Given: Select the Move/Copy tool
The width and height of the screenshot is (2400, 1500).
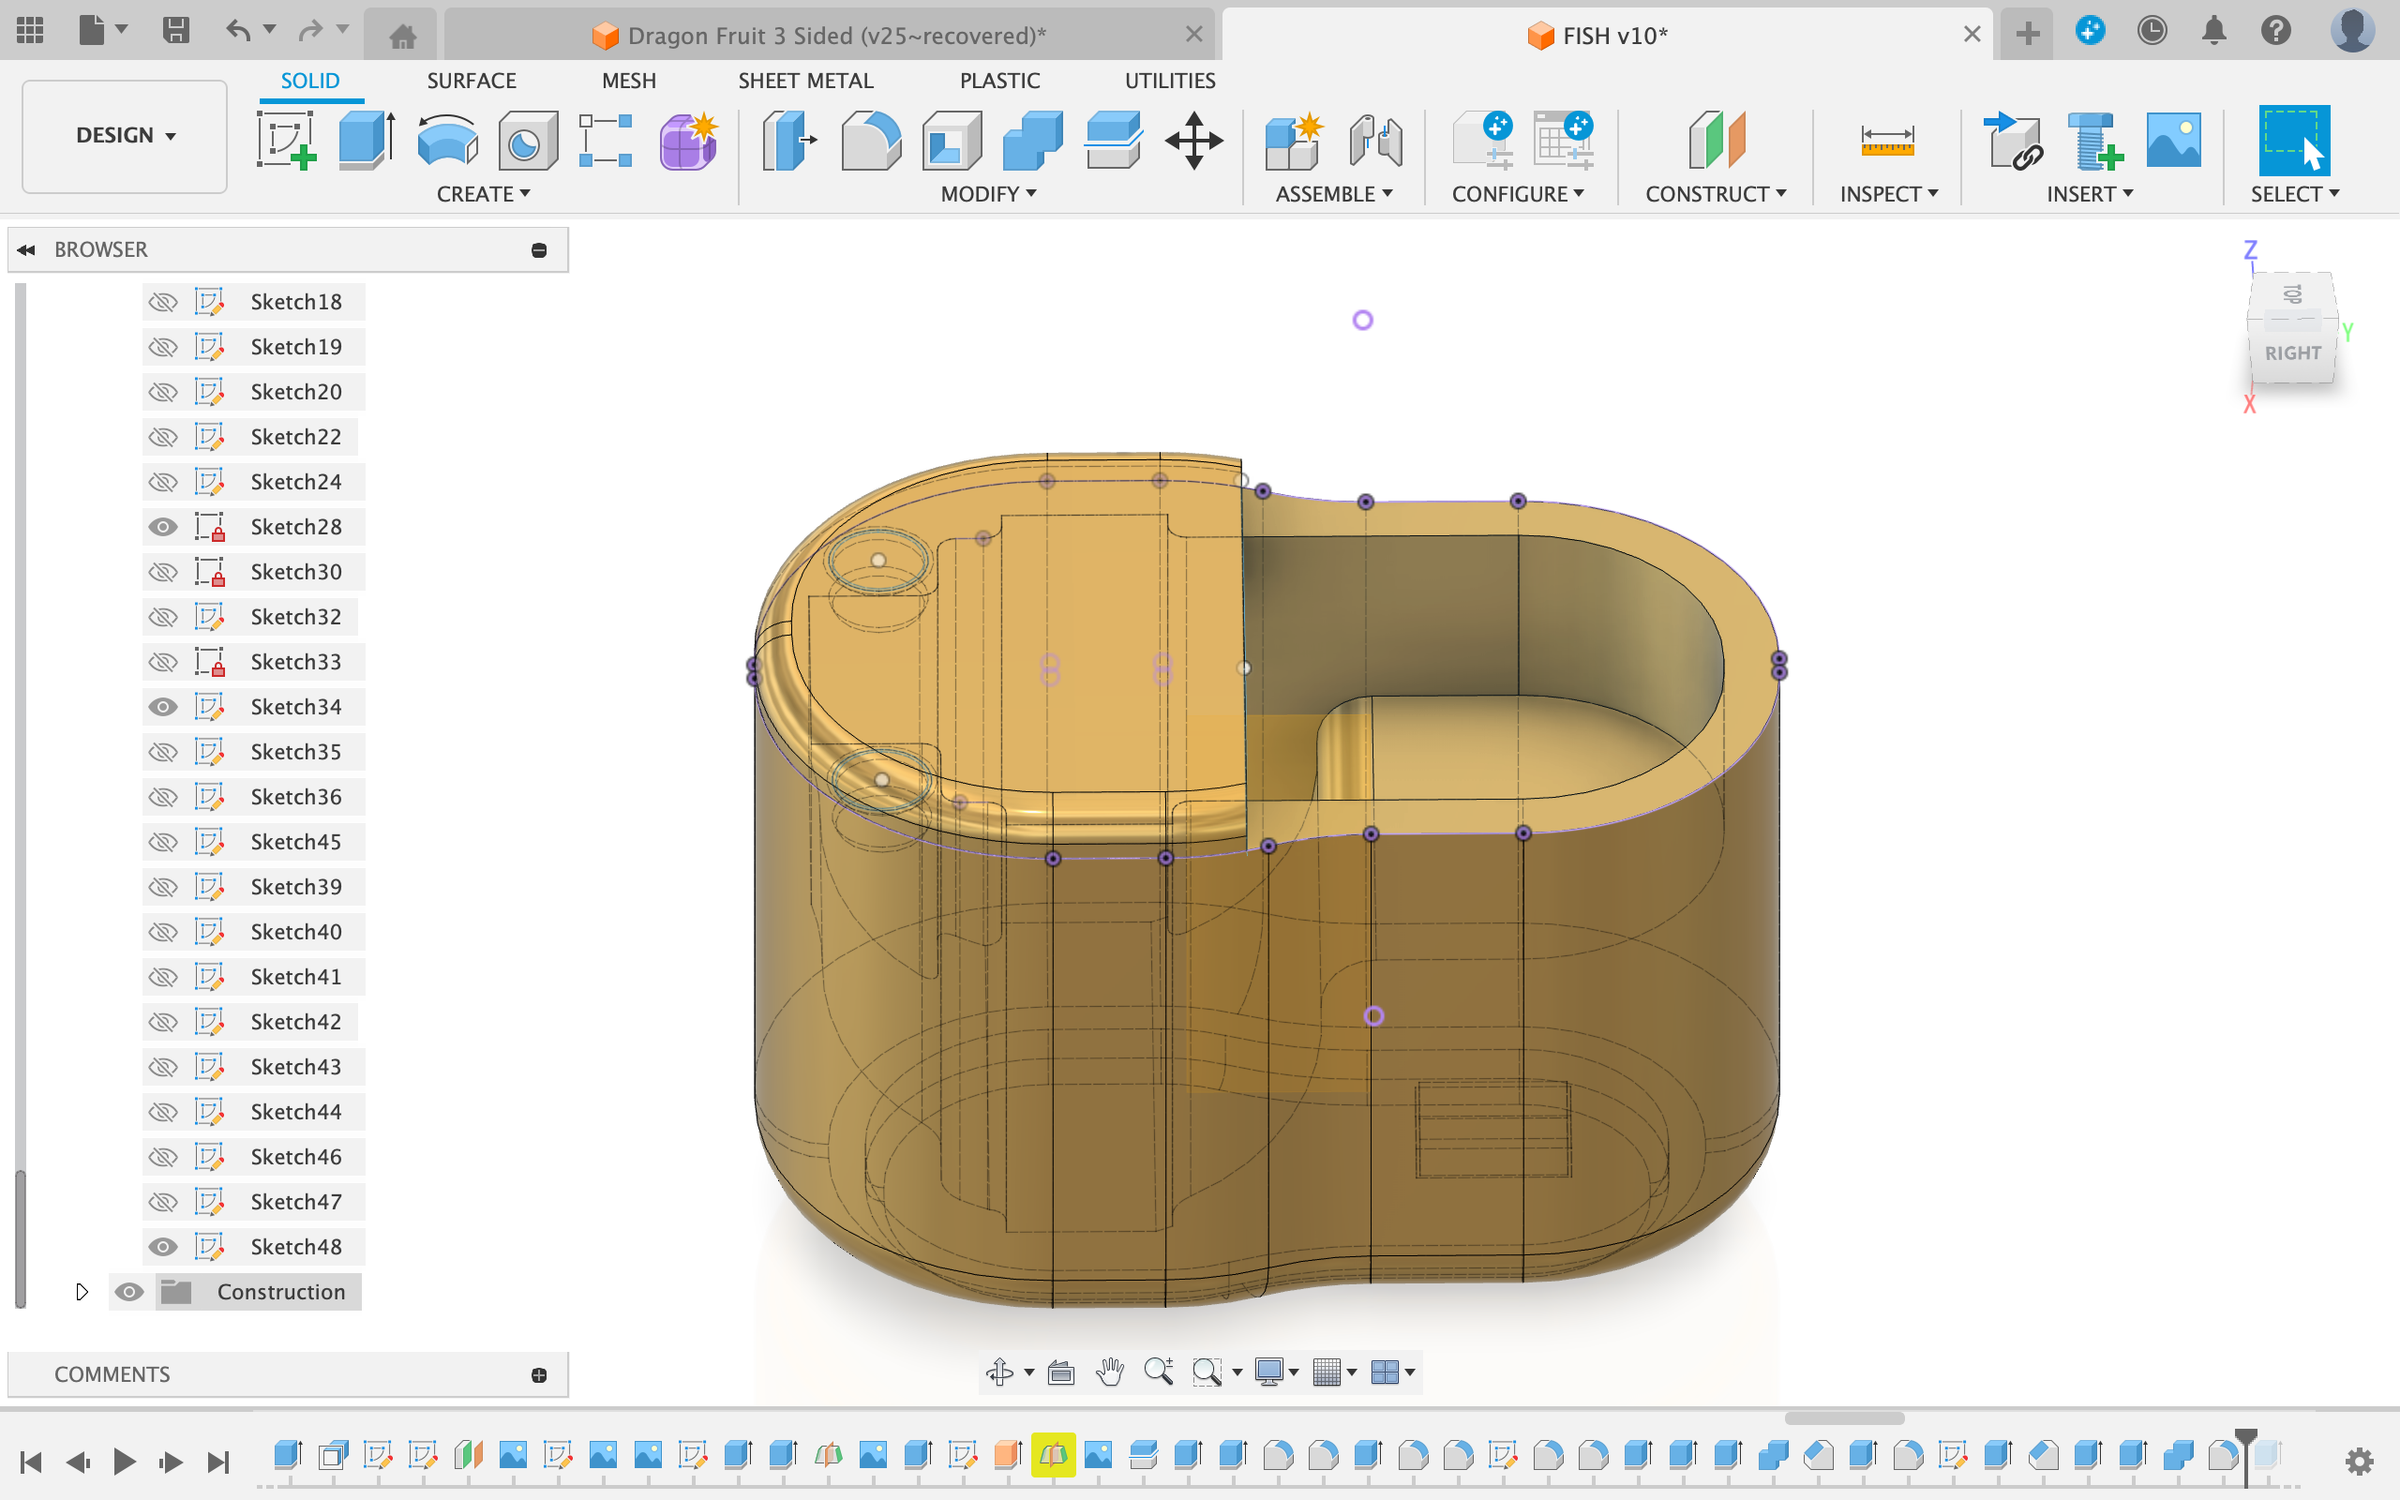Looking at the screenshot, I should tap(1193, 140).
